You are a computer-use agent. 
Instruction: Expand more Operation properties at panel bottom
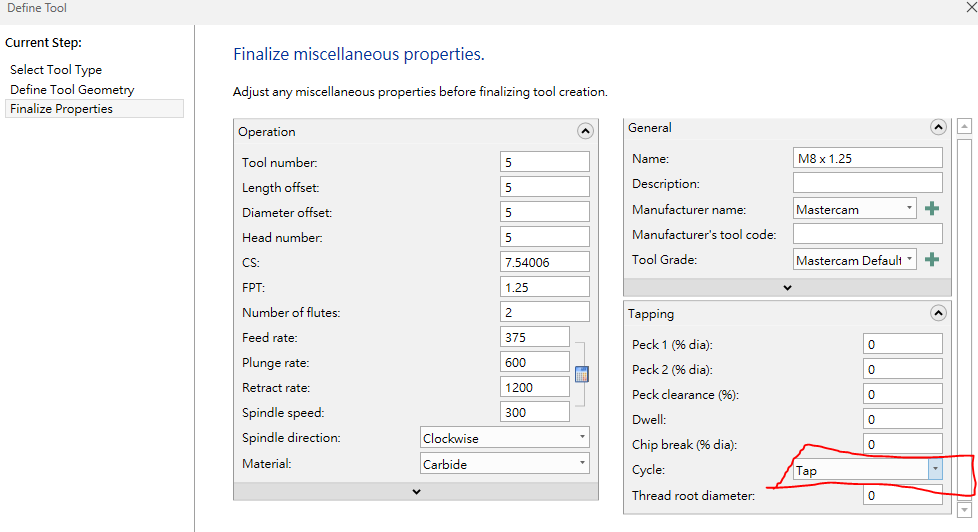(x=416, y=491)
